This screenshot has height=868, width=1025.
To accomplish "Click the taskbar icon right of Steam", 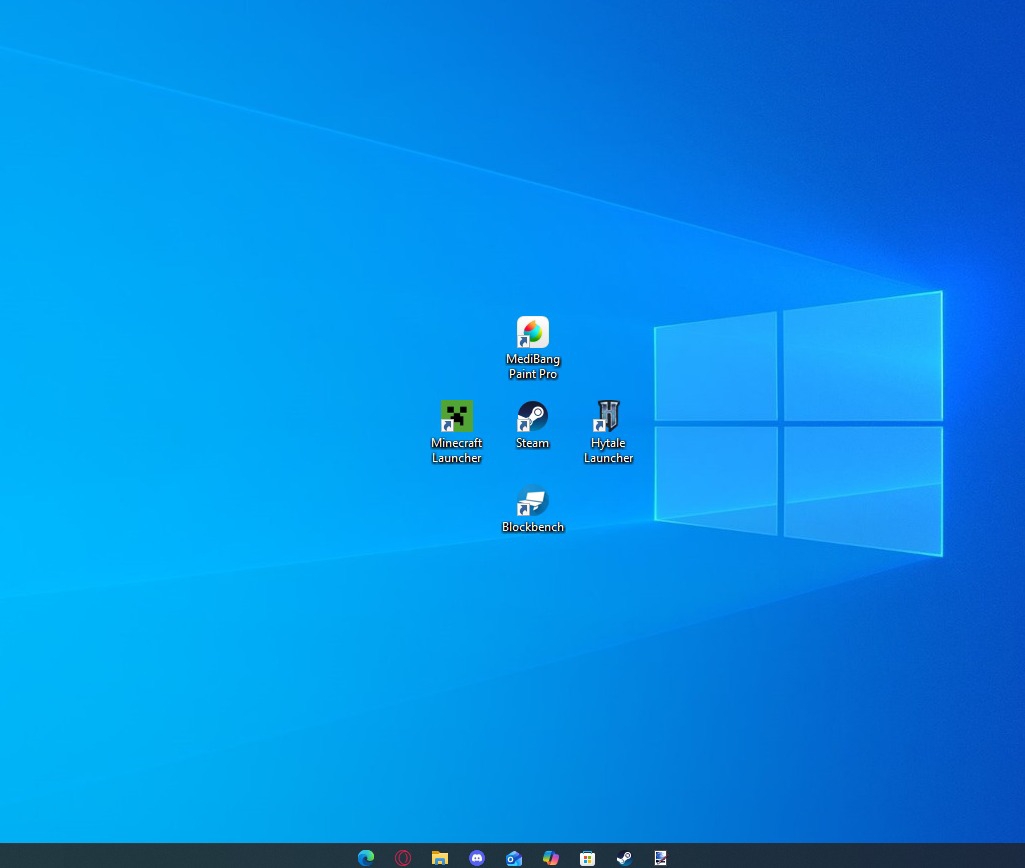I will (x=661, y=857).
